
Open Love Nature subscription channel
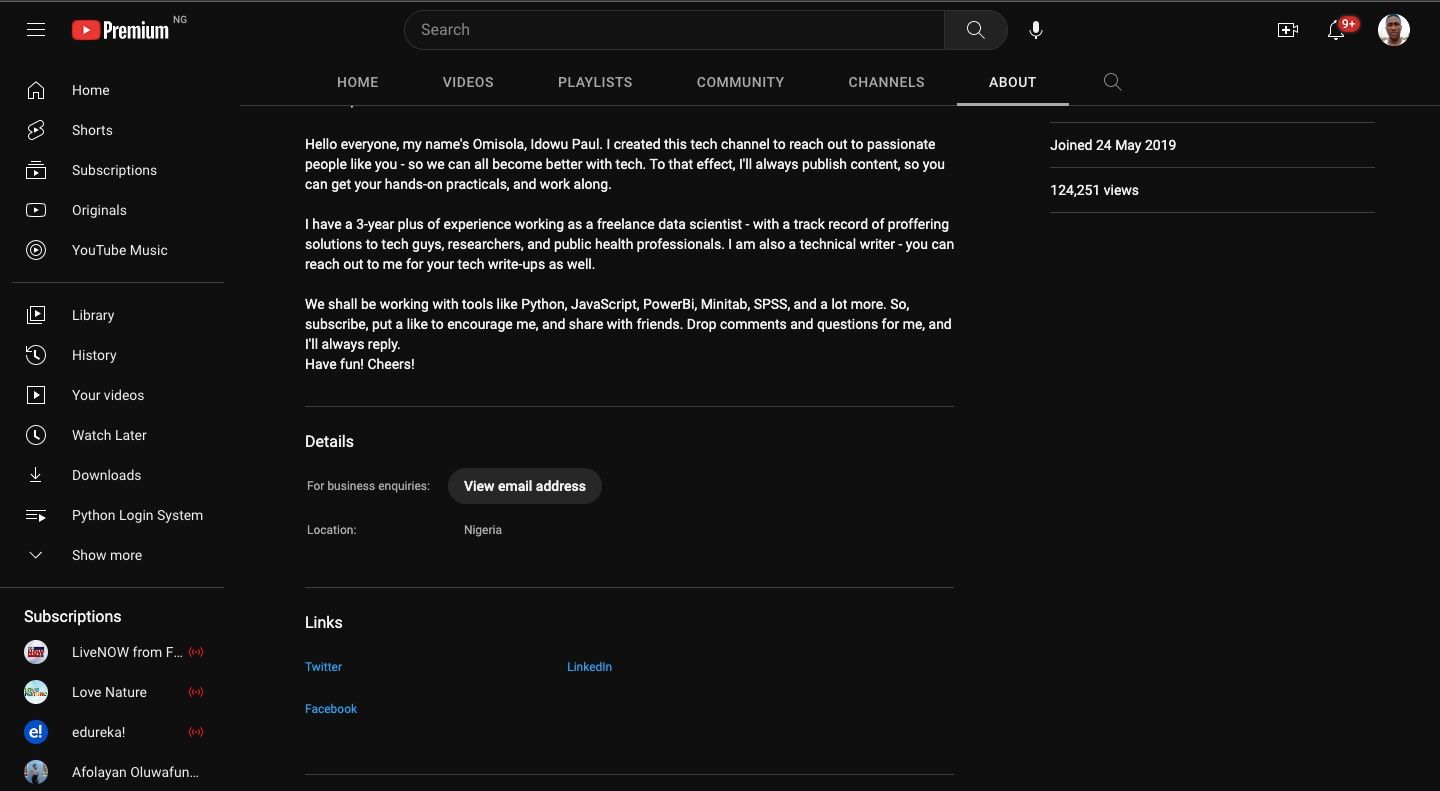(109, 692)
